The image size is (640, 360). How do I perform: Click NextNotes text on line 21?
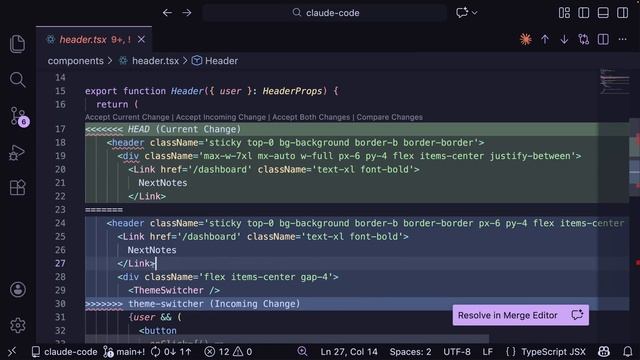162,183
